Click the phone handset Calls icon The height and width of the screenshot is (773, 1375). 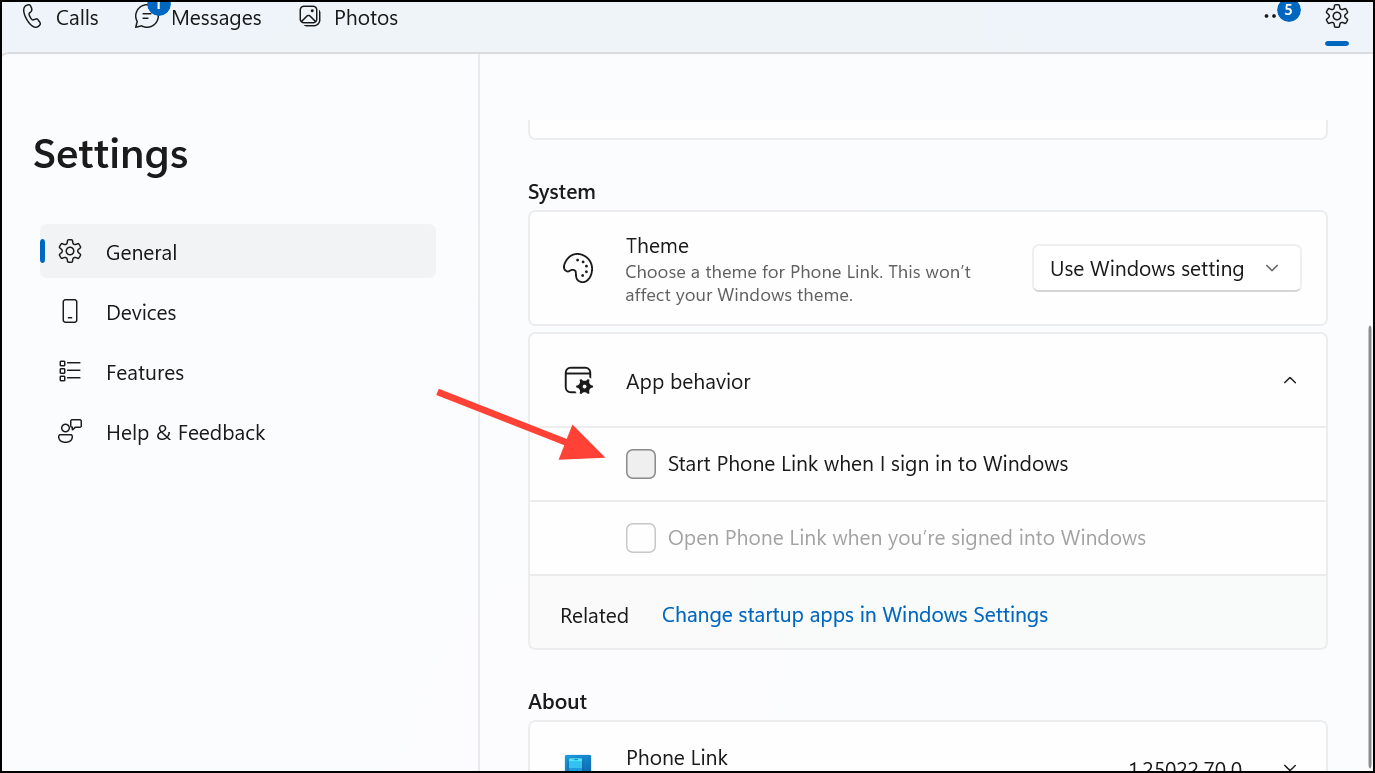point(33,17)
